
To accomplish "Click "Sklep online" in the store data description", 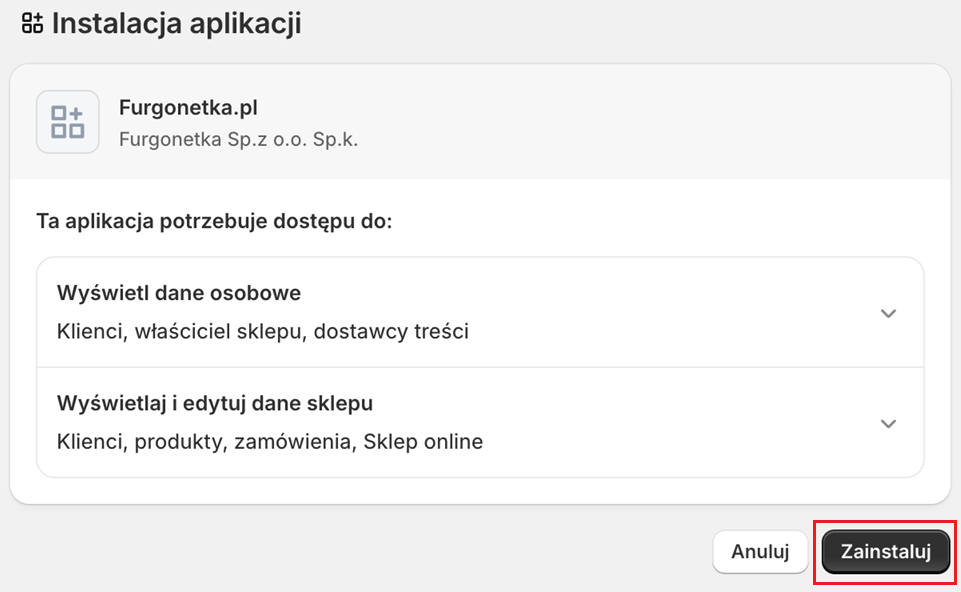I will point(423,441).
